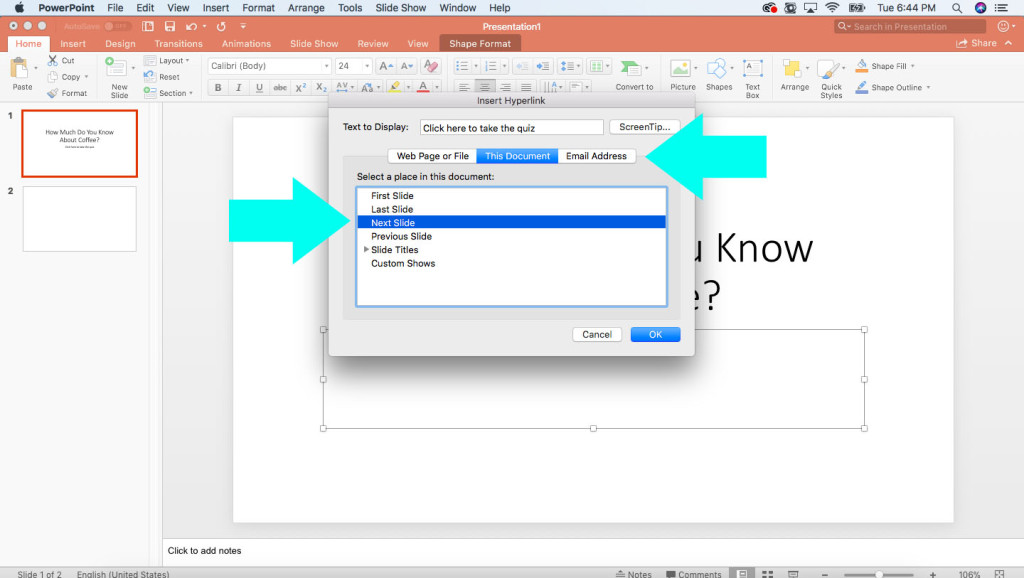Toggle Bold formatting
Viewport: 1024px width, 578px height.
coord(218,88)
